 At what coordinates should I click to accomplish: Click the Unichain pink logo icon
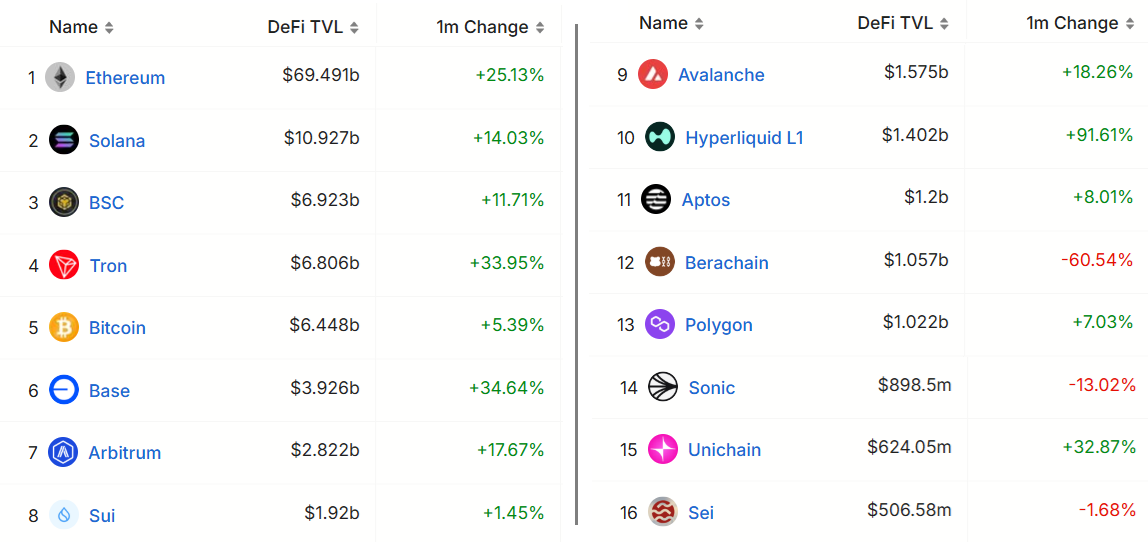(663, 450)
